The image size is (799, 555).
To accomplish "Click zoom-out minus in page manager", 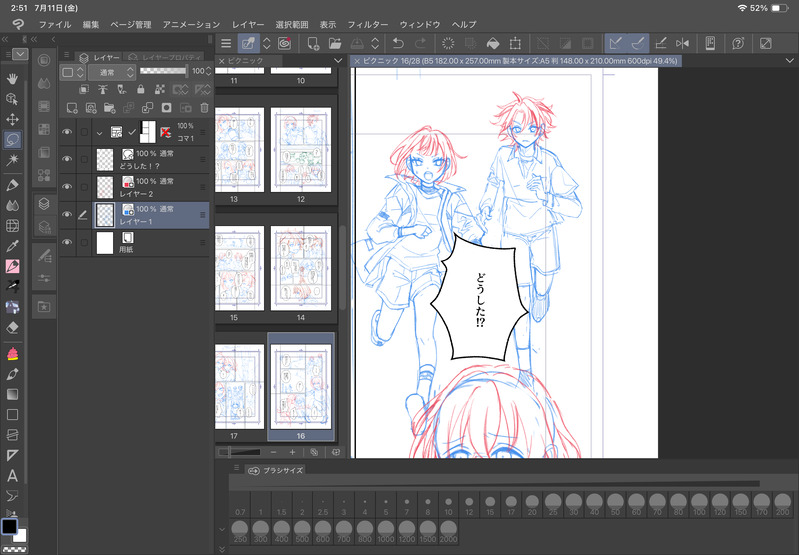I will (x=274, y=452).
